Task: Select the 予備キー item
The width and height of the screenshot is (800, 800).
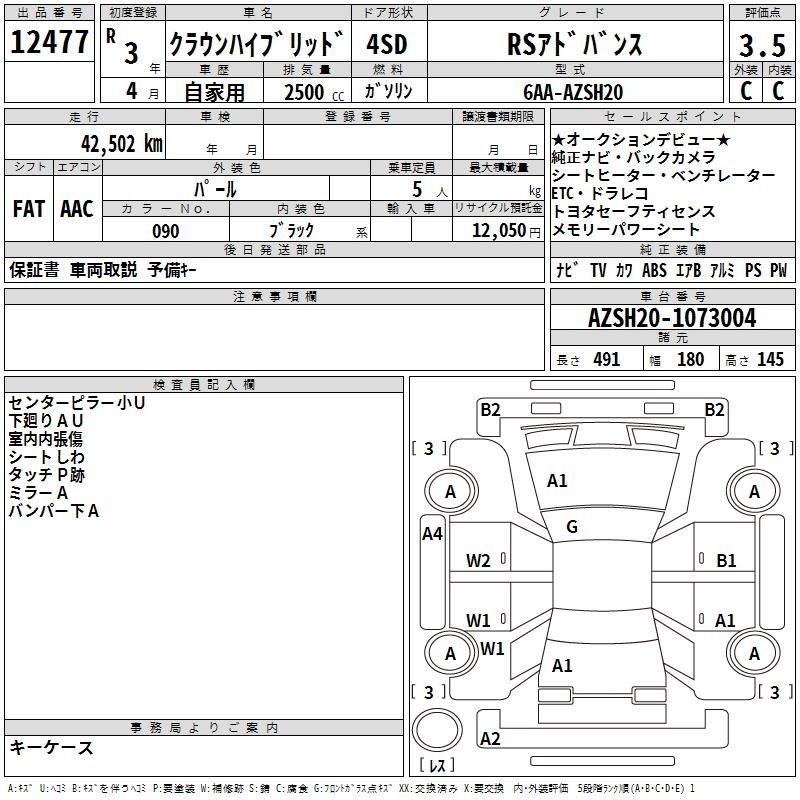Action: (x=172, y=269)
